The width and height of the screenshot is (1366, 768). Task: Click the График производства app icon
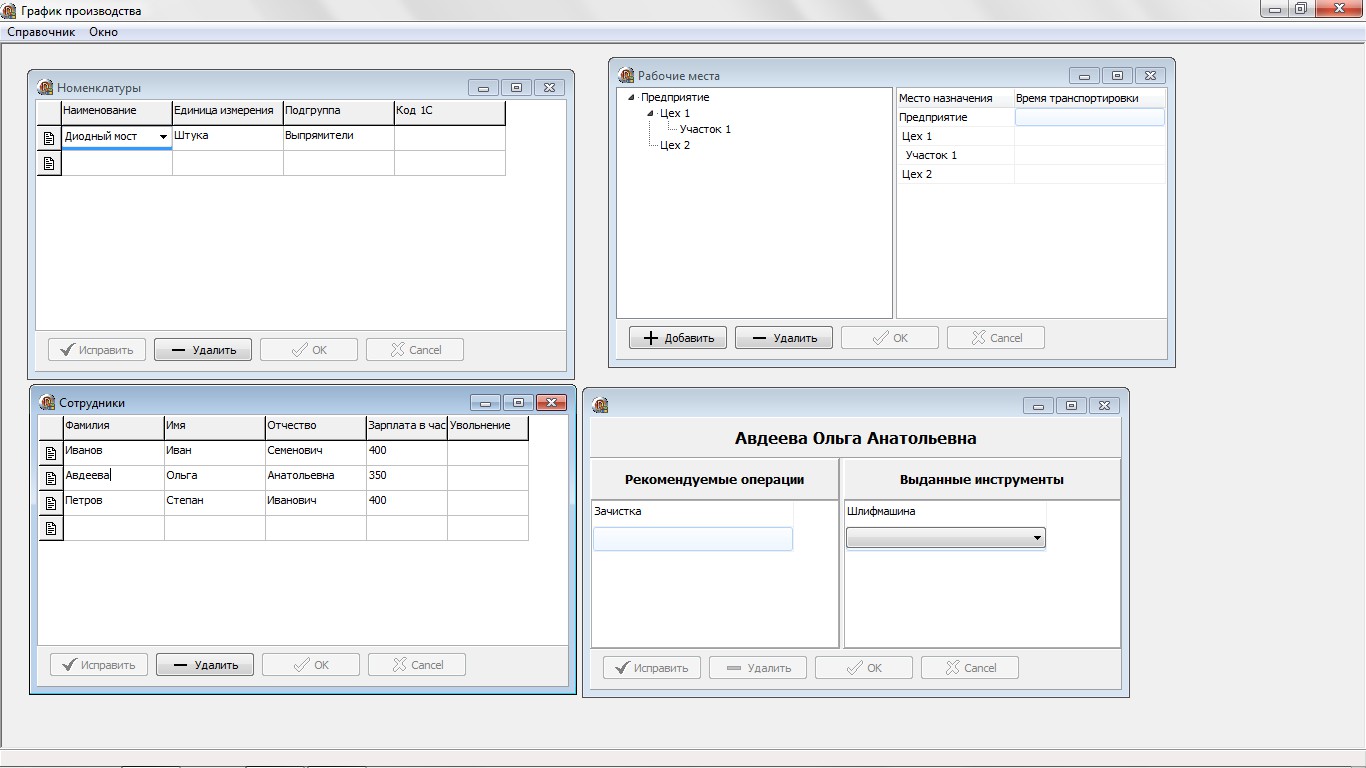(9, 10)
